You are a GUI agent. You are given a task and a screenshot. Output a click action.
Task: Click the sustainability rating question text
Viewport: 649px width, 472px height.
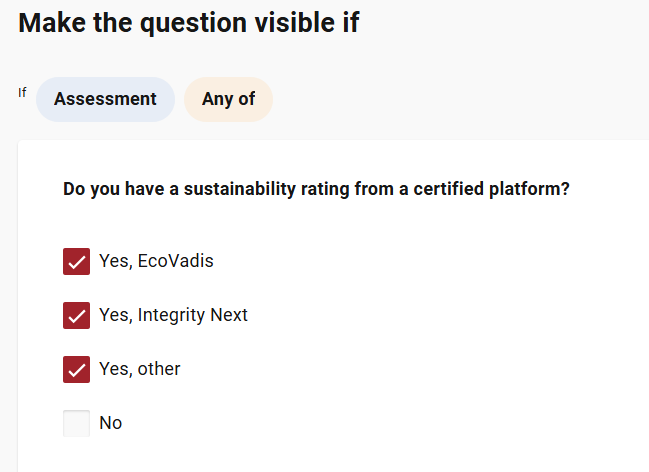[x=316, y=188]
